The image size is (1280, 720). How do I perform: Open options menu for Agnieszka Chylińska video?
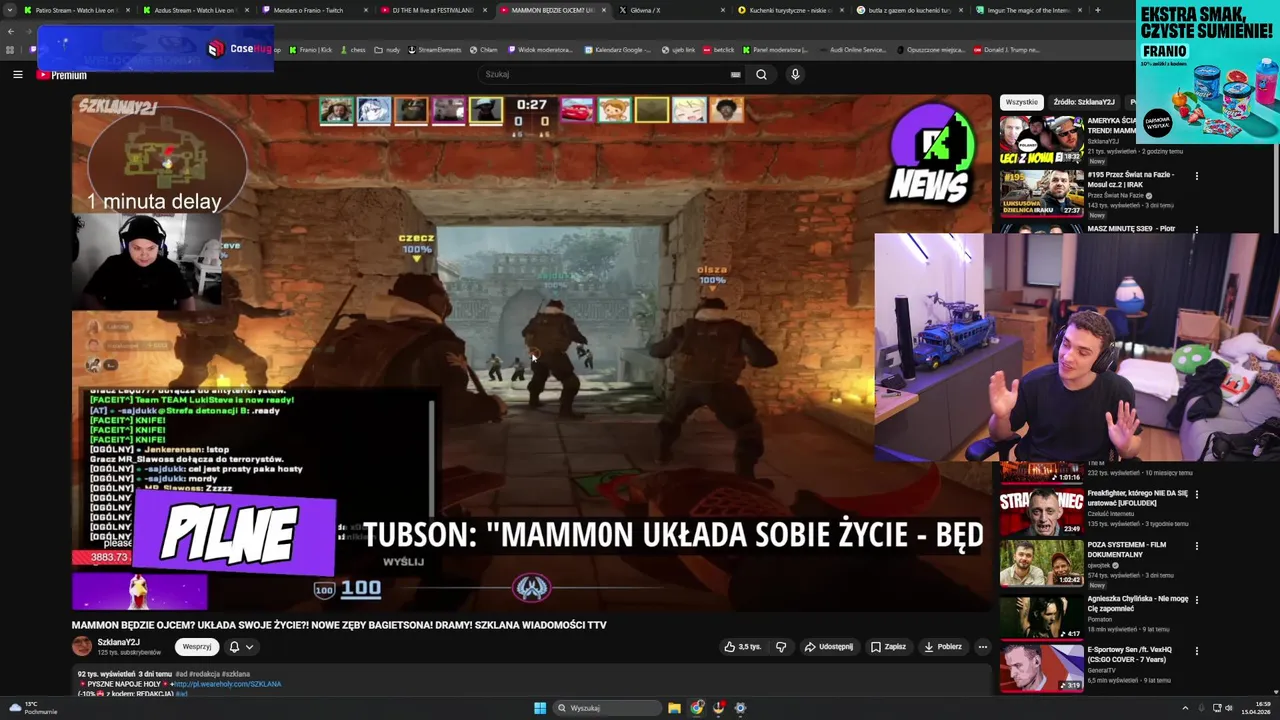pyautogui.click(x=1196, y=599)
